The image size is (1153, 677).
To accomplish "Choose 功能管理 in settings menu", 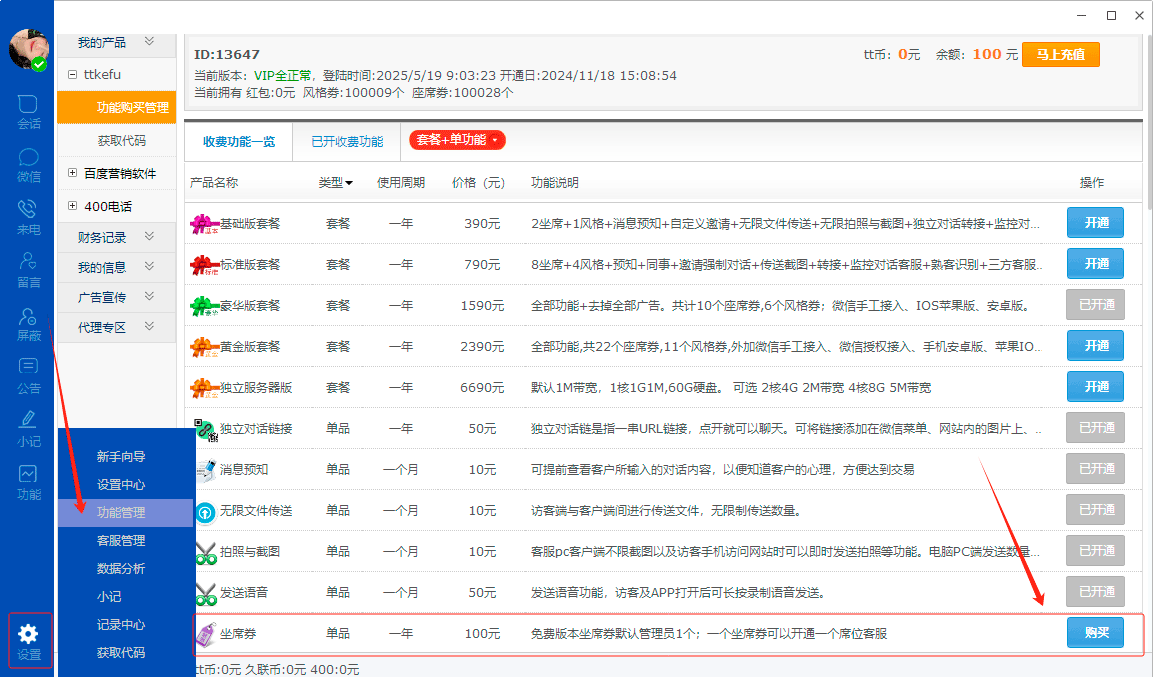I will tap(121, 512).
